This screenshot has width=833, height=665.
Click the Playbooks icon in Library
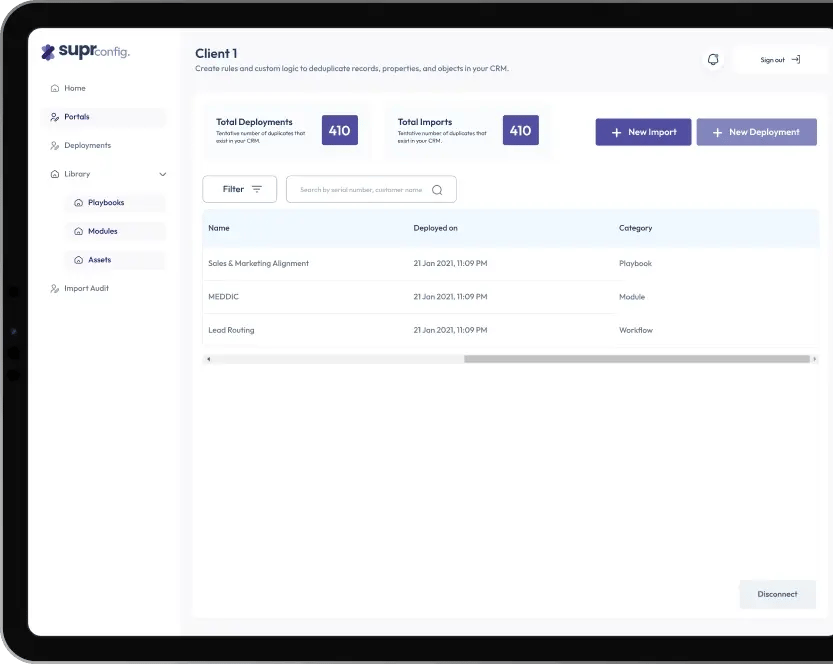pyautogui.click(x=79, y=203)
